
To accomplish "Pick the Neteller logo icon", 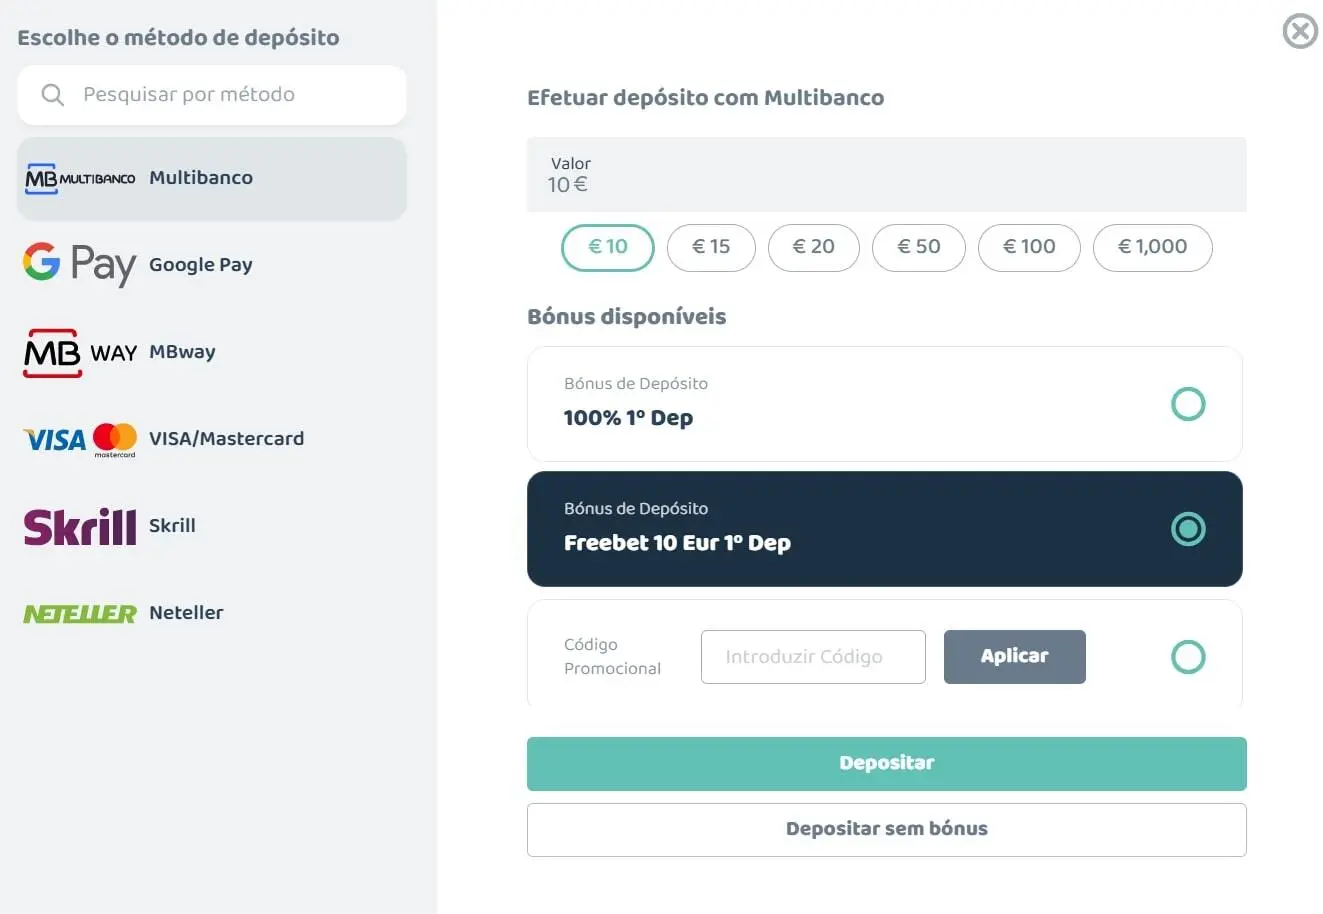I will [x=80, y=613].
